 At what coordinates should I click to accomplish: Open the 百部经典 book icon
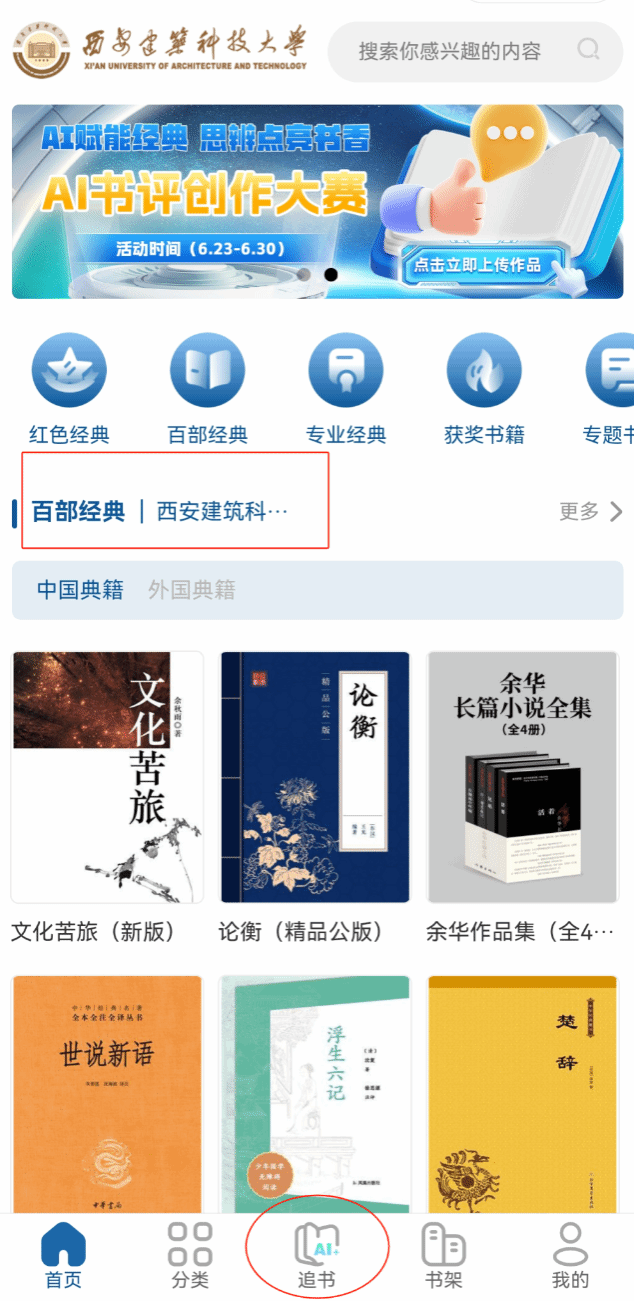(x=207, y=370)
